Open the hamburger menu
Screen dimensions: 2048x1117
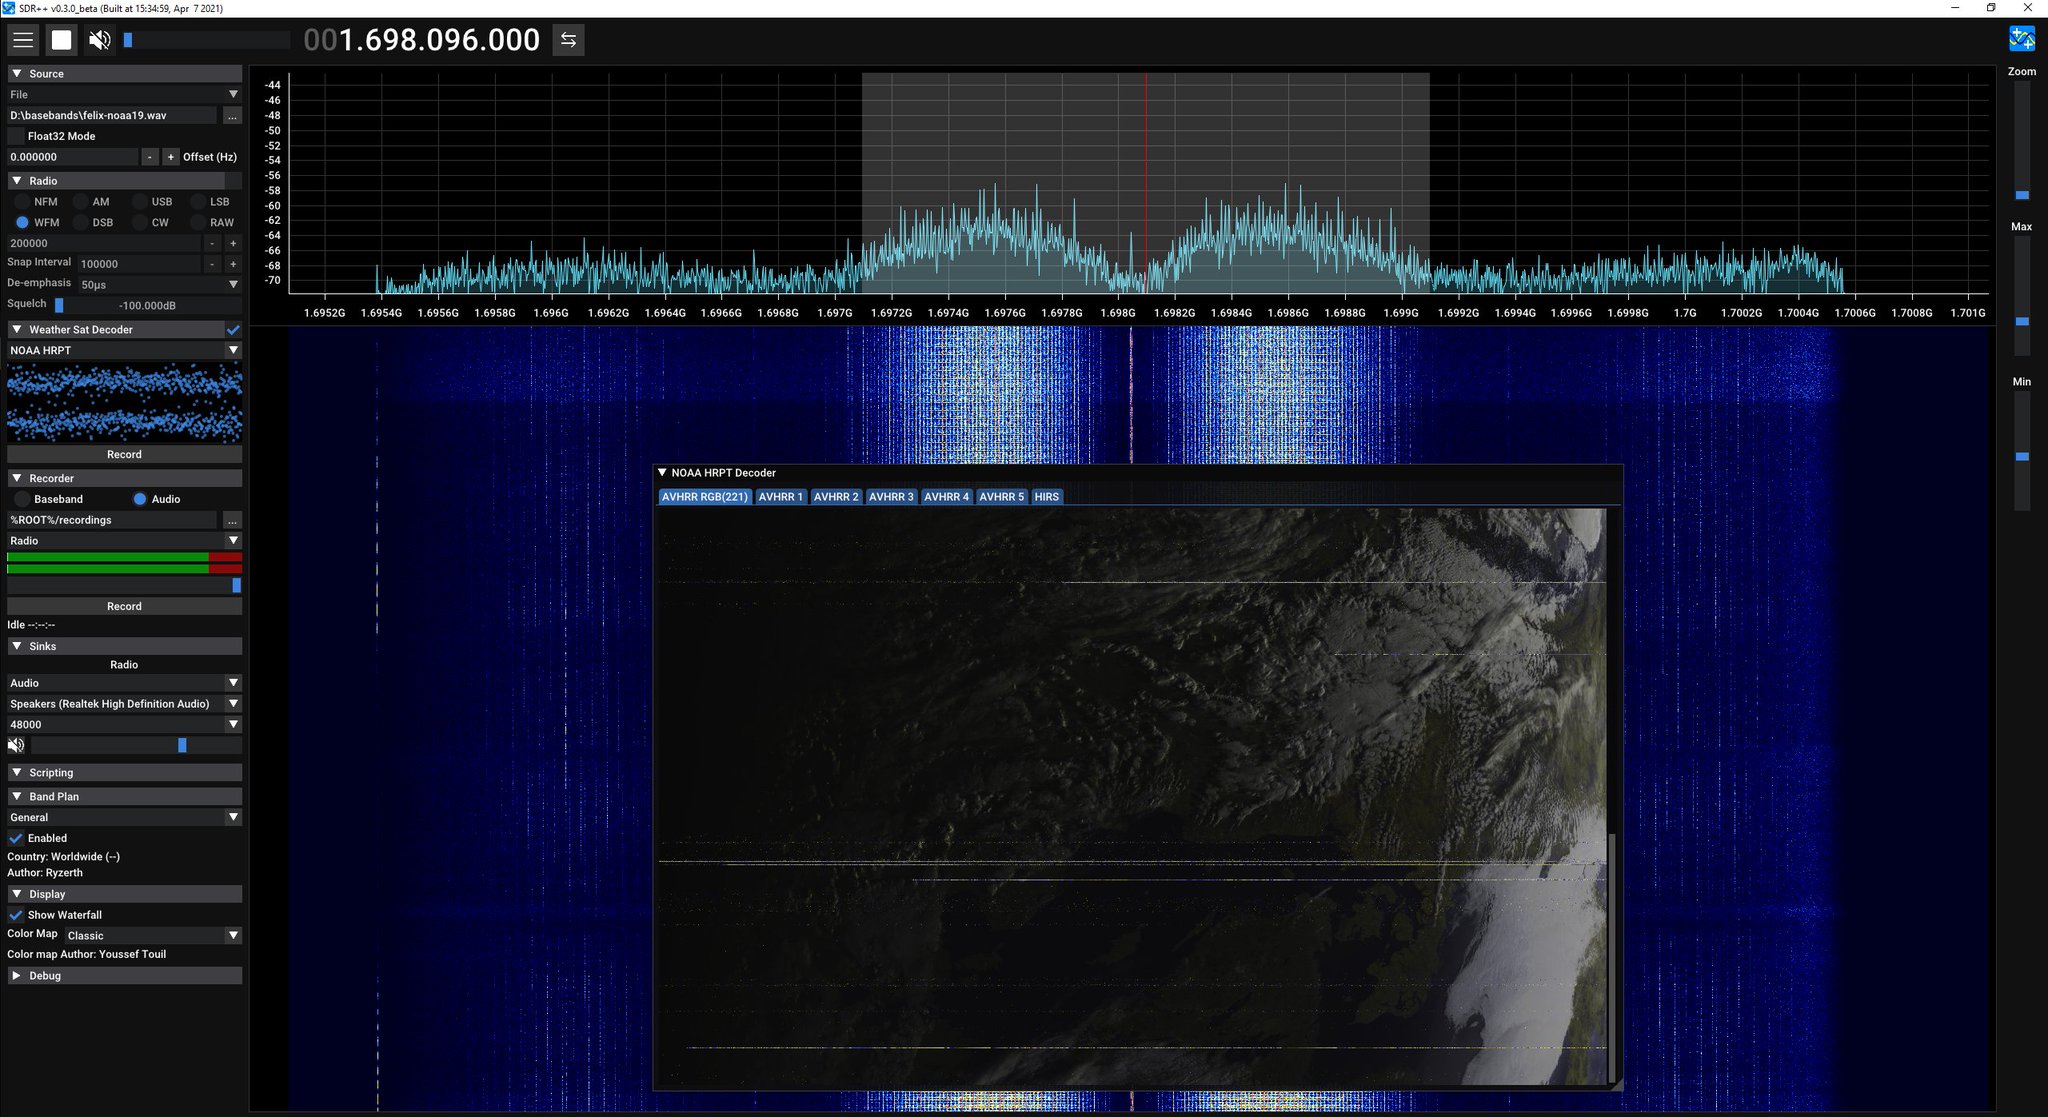(x=22, y=40)
